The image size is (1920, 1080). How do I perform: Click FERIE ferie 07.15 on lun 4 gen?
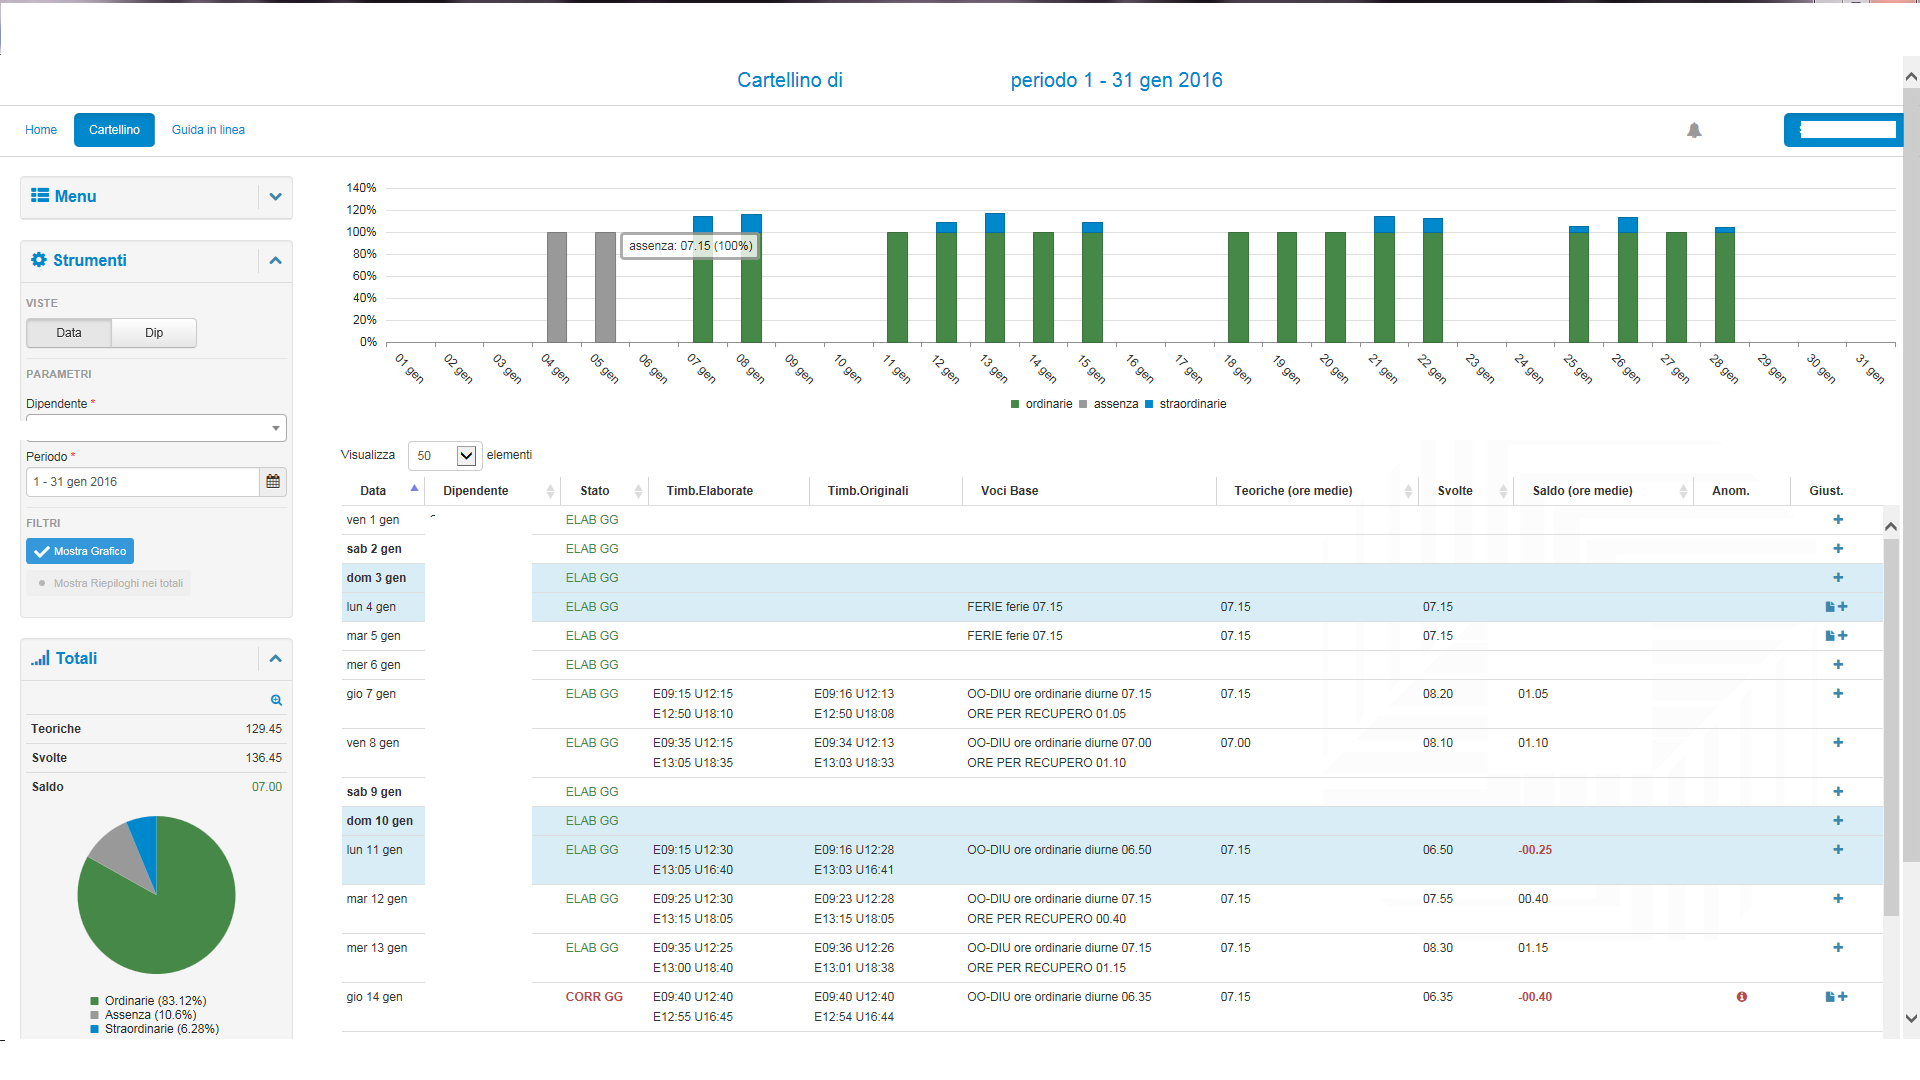(1015, 607)
